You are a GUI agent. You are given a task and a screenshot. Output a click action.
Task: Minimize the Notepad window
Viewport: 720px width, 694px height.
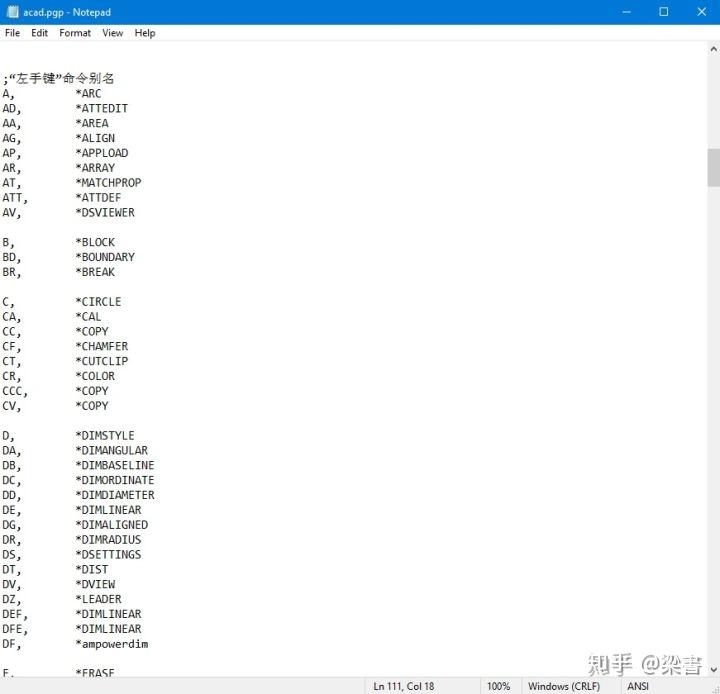pyautogui.click(x=626, y=12)
